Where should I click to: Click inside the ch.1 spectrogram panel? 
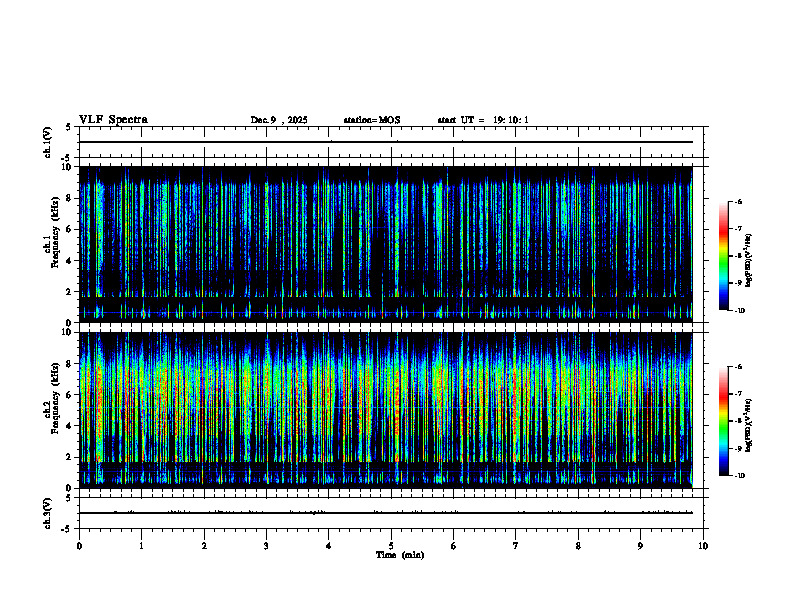pos(386,244)
